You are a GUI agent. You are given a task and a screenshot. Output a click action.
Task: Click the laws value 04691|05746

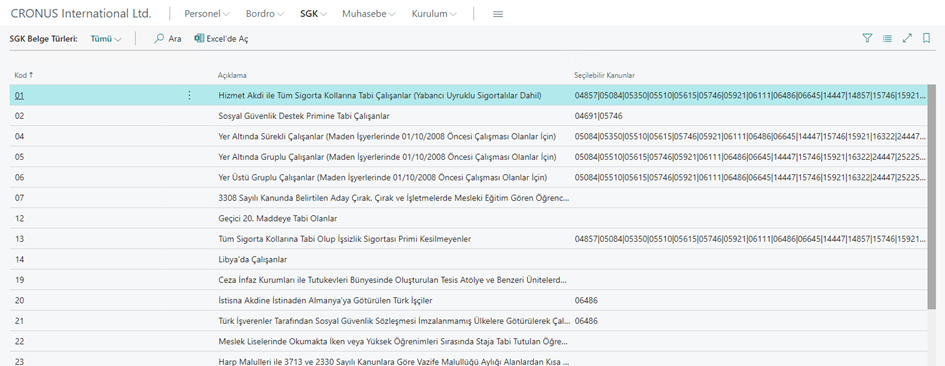599,116
